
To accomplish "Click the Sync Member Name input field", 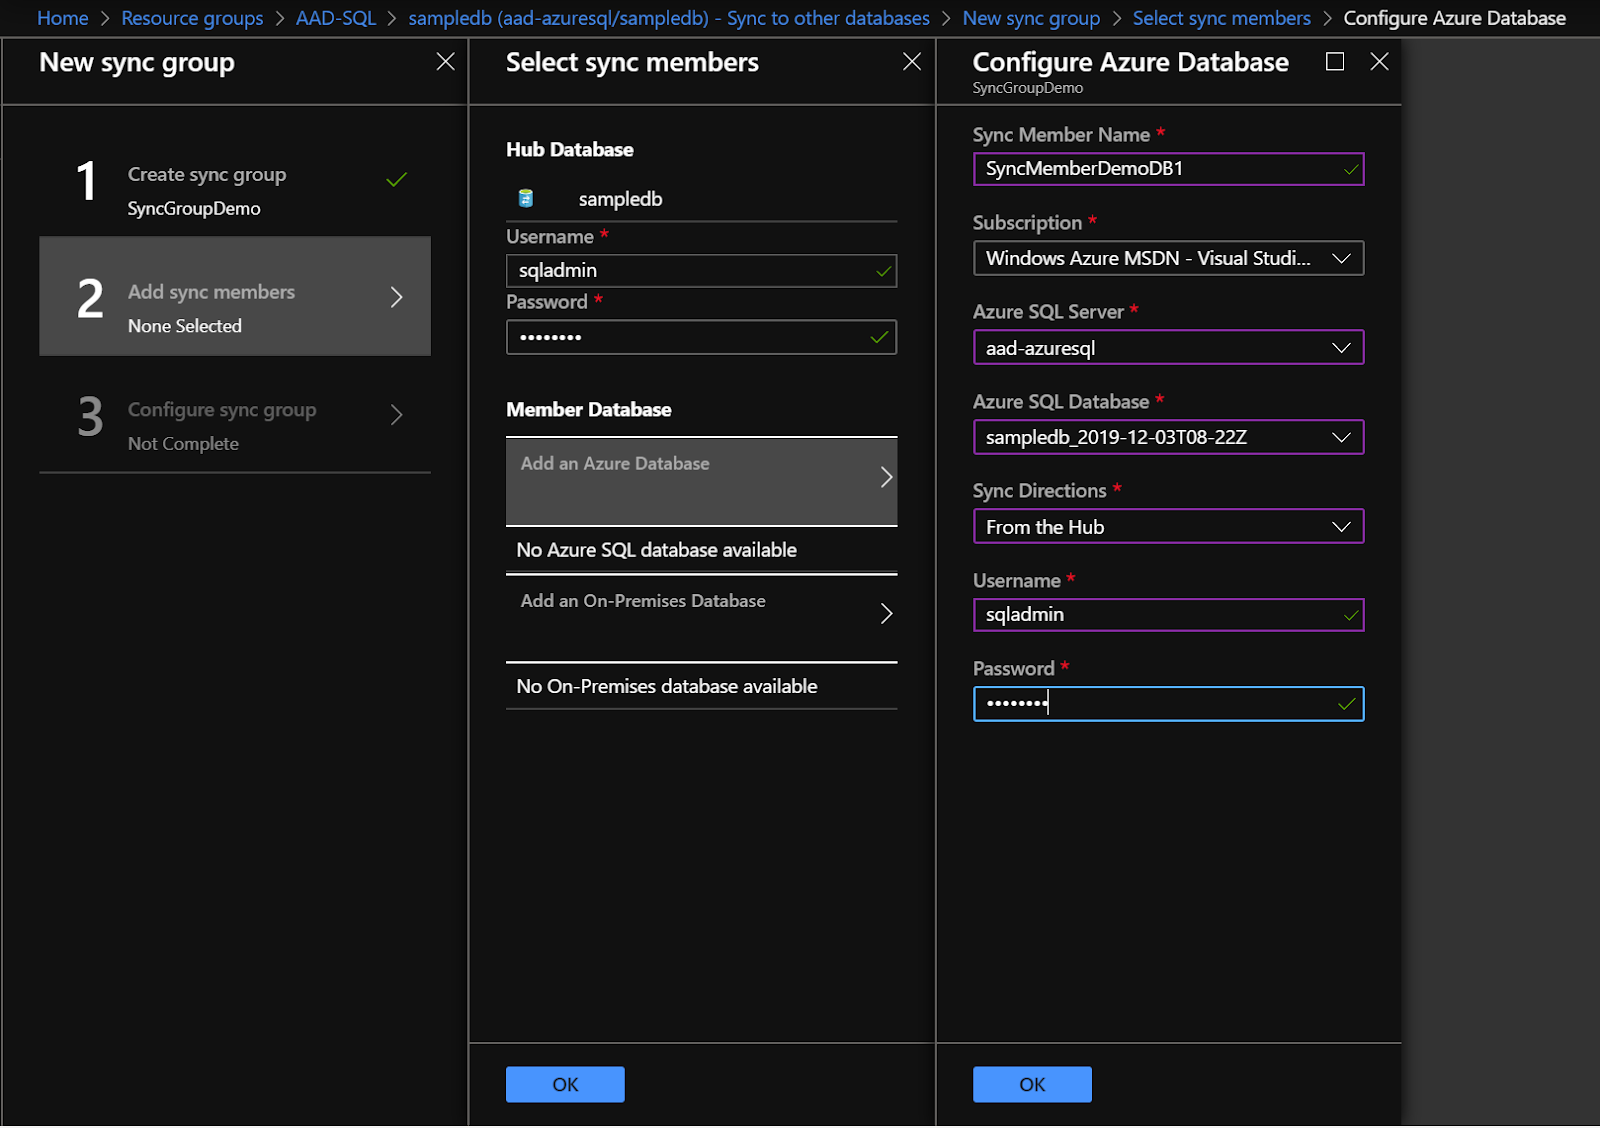I will click(1150, 169).
